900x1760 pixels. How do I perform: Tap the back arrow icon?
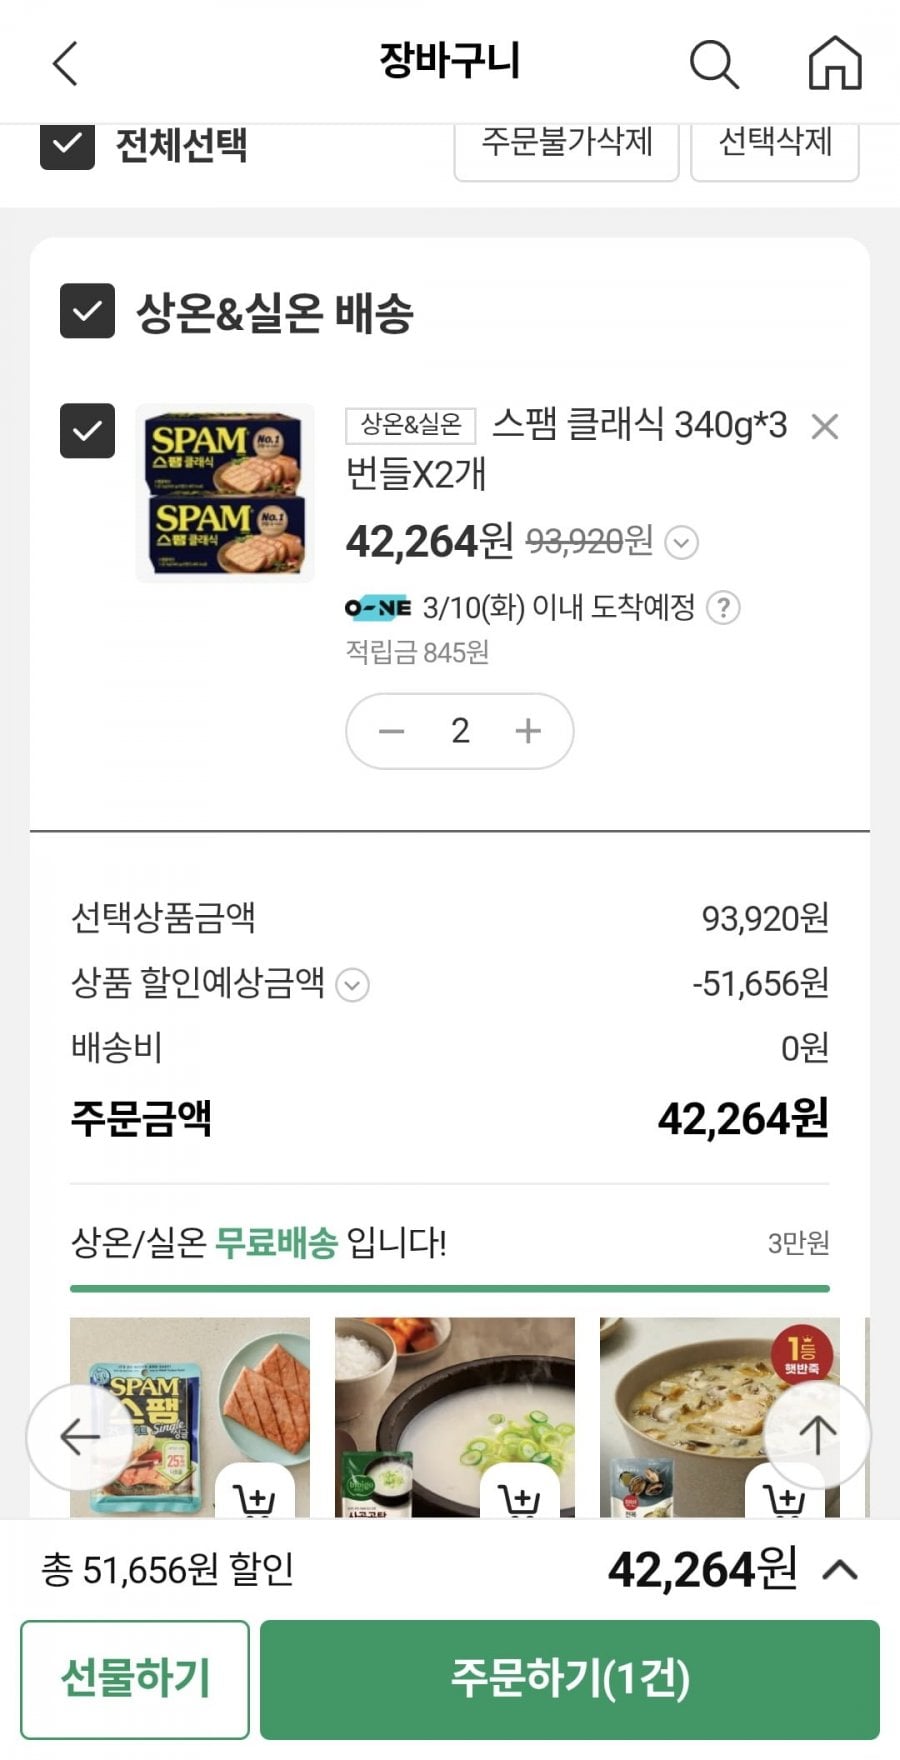(66, 64)
